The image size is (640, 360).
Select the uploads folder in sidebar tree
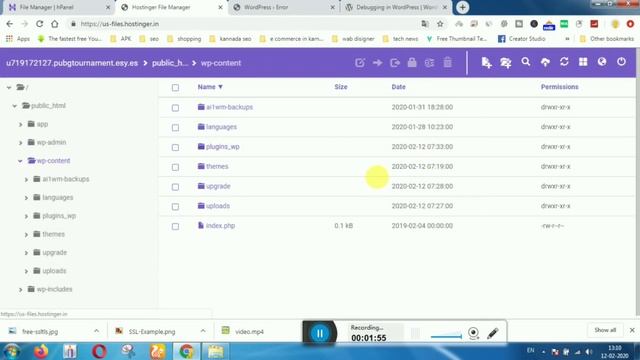click(54, 271)
